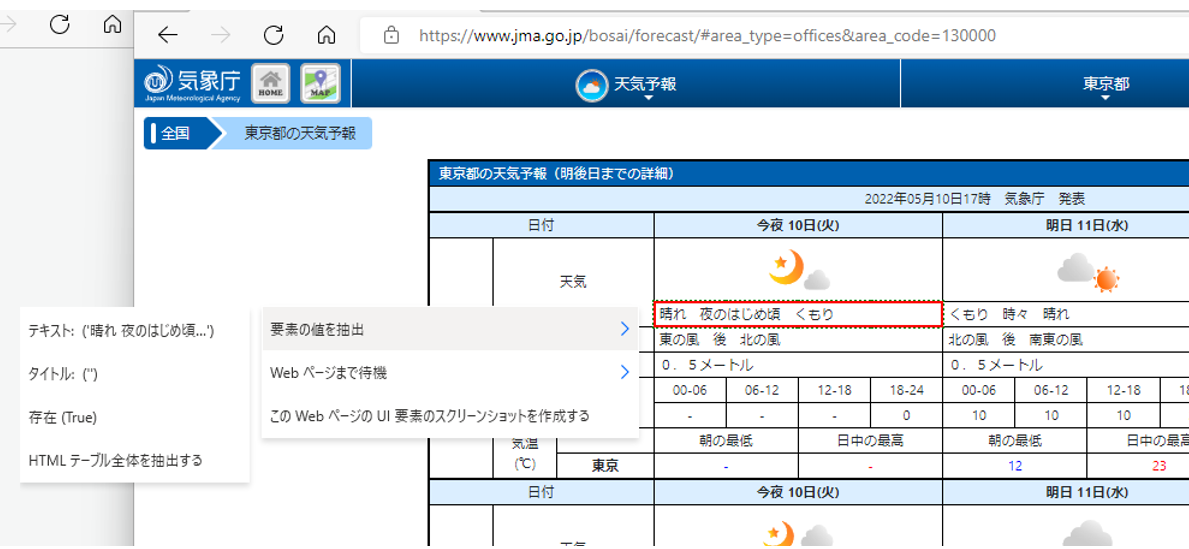Click the reload icon in the background window
Viewport: 1189px width, 549px height.
pos(59,24)
